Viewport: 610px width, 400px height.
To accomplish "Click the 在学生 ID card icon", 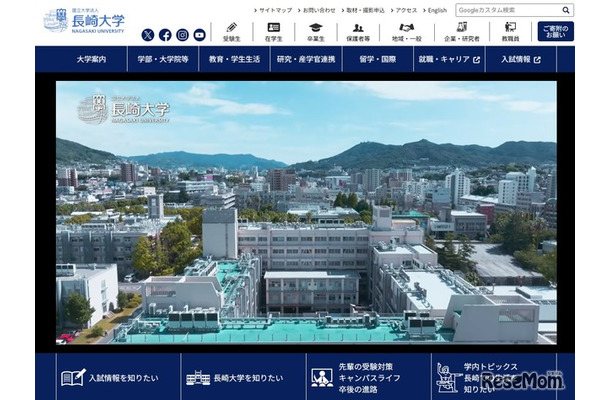I will (274, 27).
